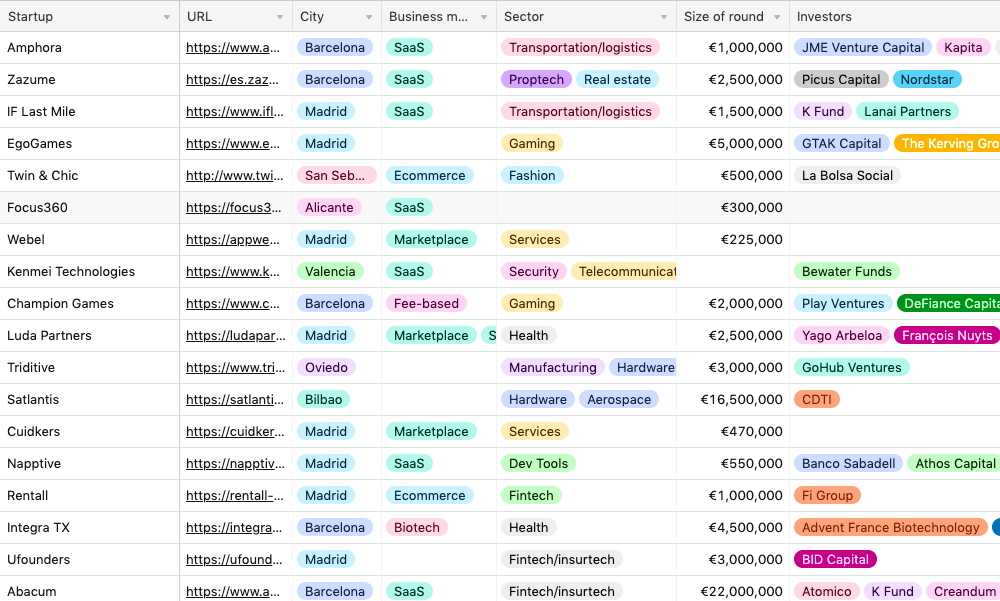
Task: Open the Twin & Chic URL link
Action: [235, 175]
